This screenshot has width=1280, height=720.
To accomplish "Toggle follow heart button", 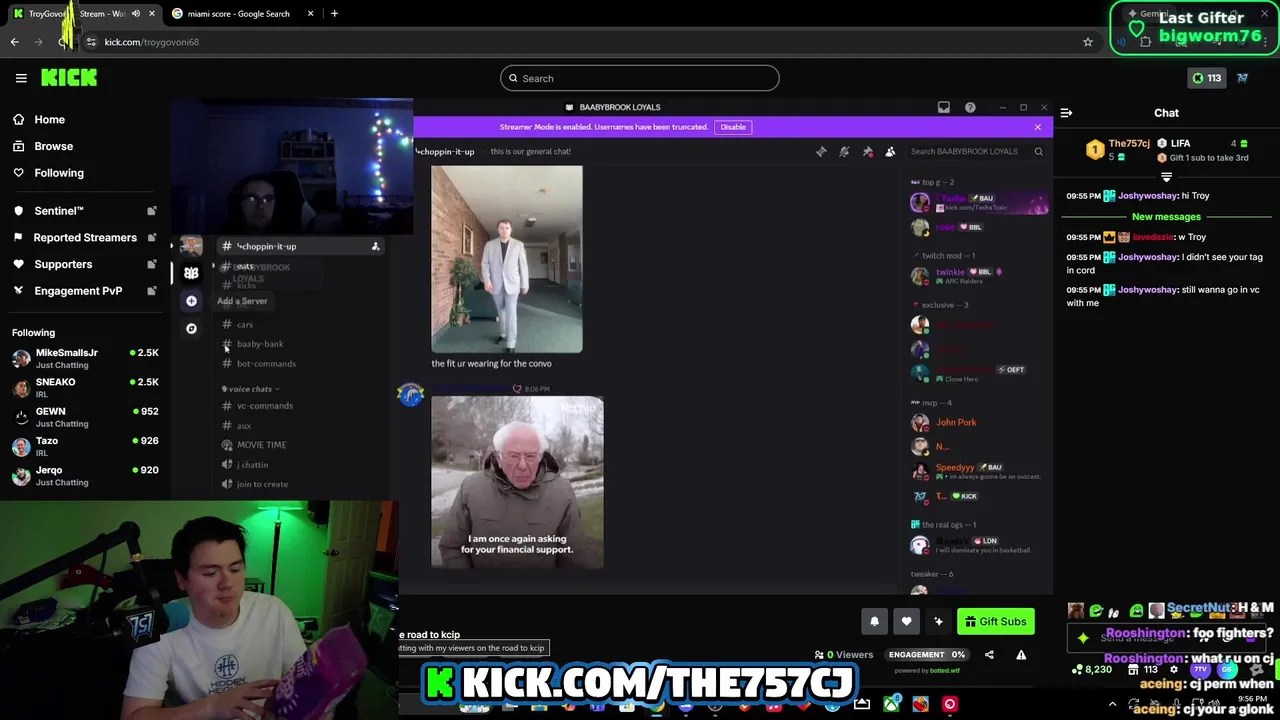I will click(906, 621).
